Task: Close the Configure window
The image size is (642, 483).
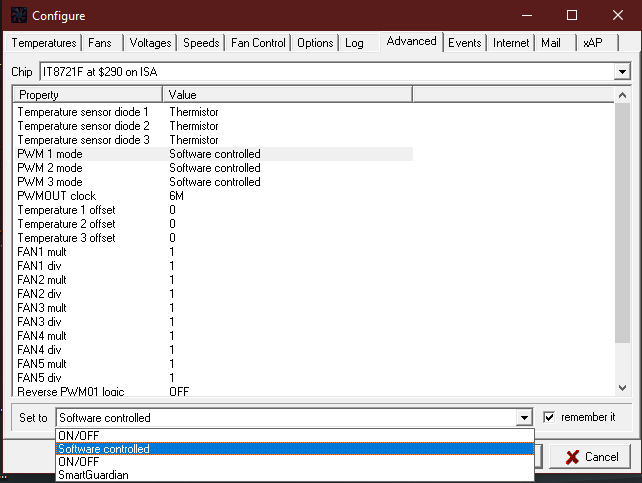Action: coord(618,16)
